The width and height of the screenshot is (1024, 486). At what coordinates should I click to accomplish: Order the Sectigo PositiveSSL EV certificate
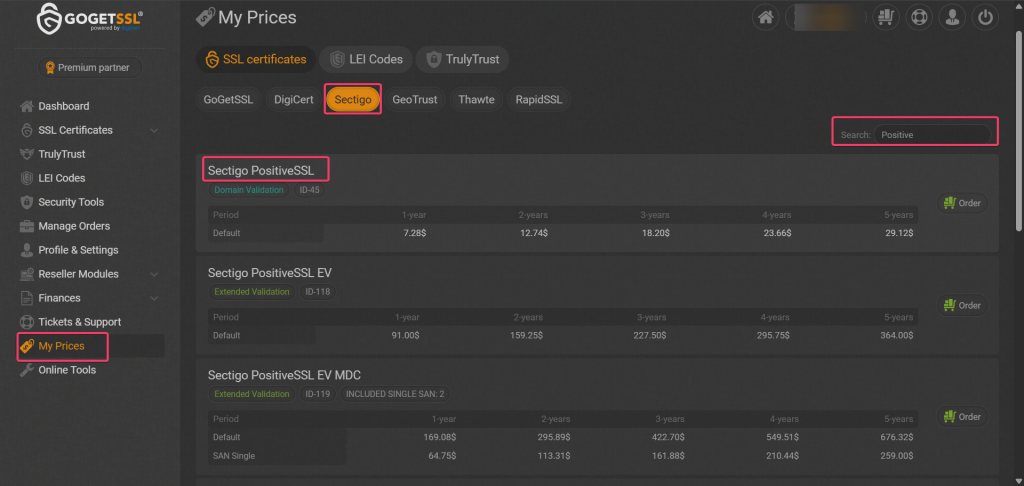(963, 305)
